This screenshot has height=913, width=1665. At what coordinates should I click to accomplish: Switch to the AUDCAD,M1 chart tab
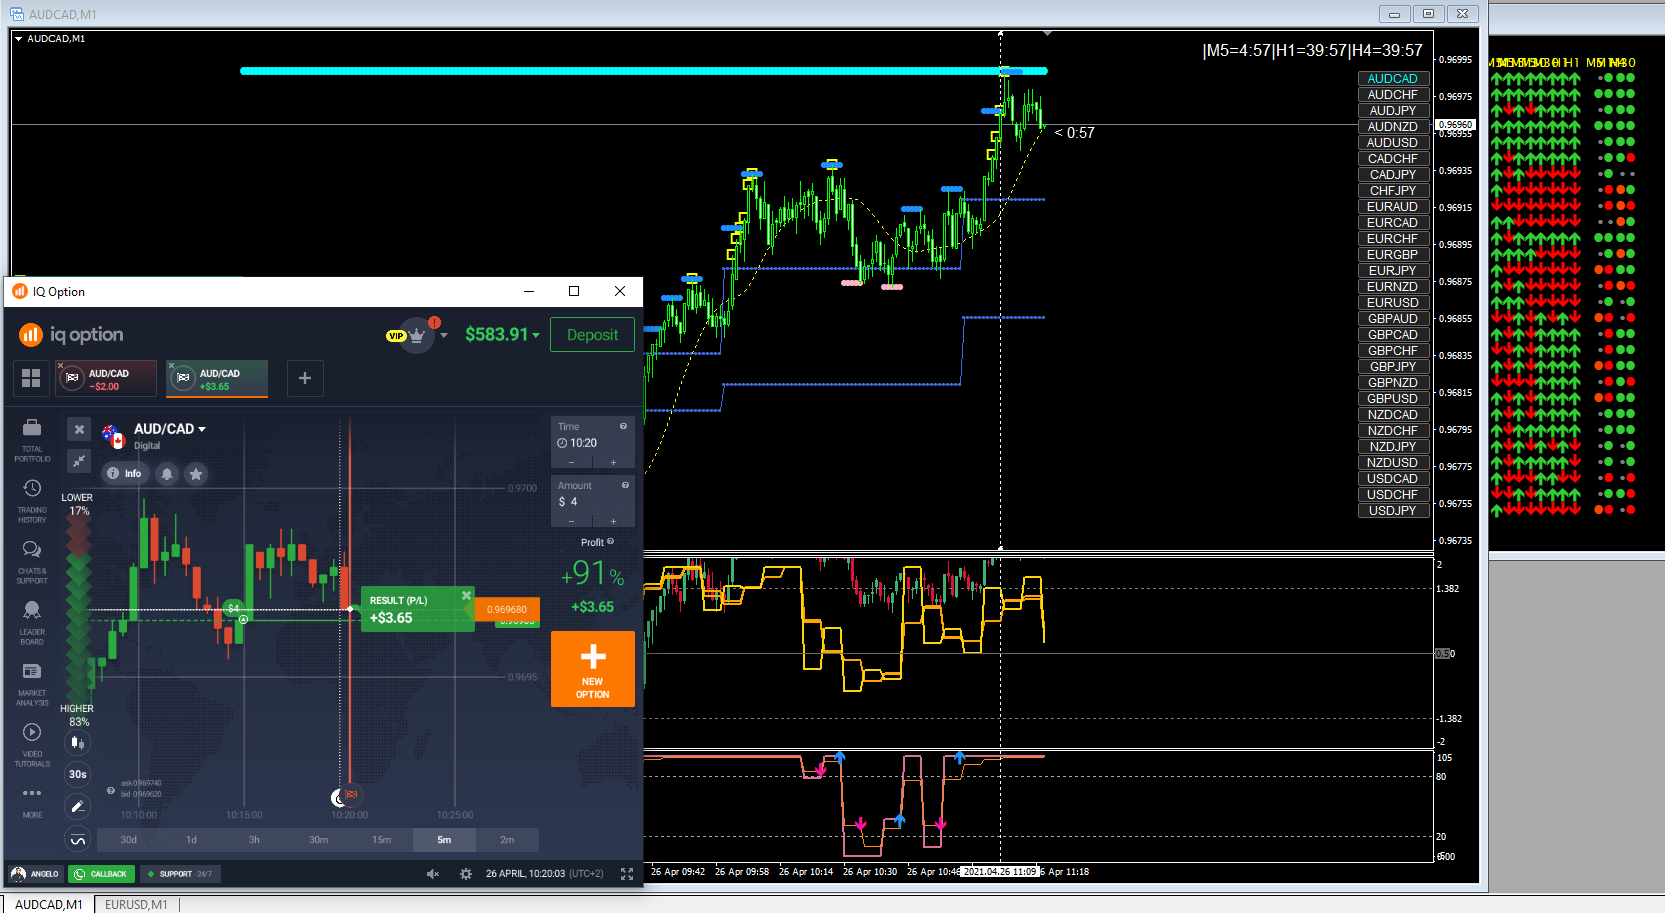click(x=49, y=904)
